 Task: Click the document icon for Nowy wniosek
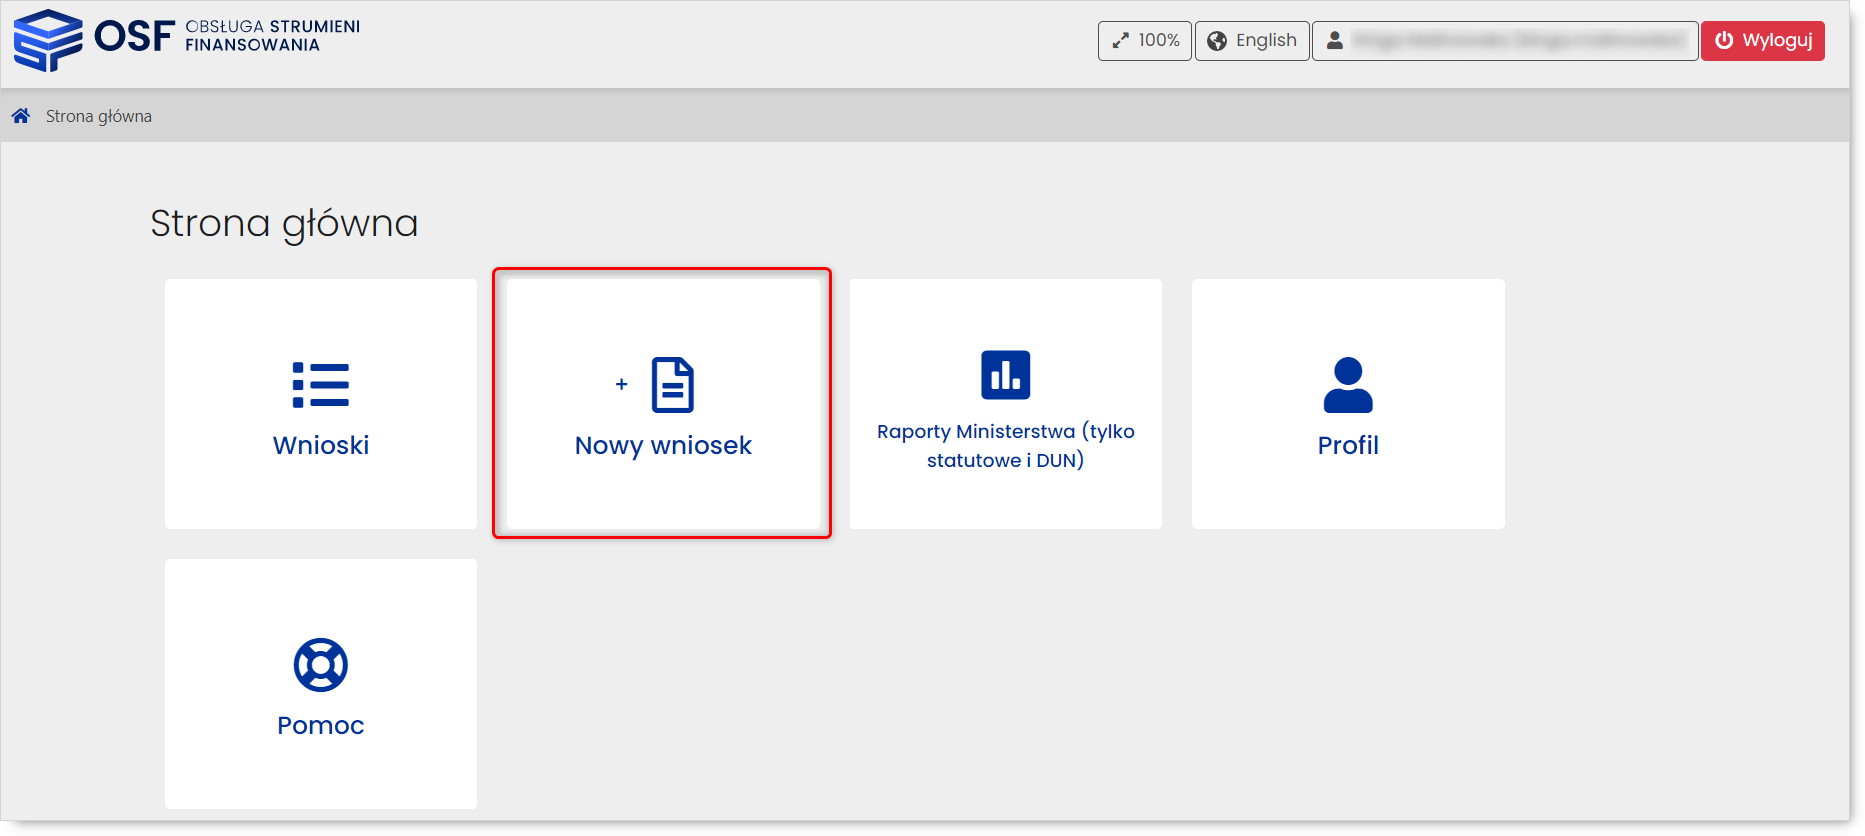coord(672,385)
